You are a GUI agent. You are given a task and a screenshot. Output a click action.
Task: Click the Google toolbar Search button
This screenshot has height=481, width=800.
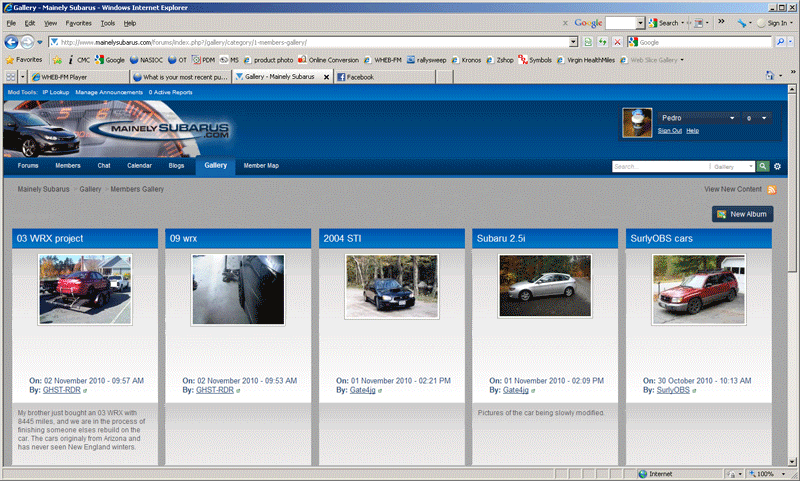click(x=666, y=23)
